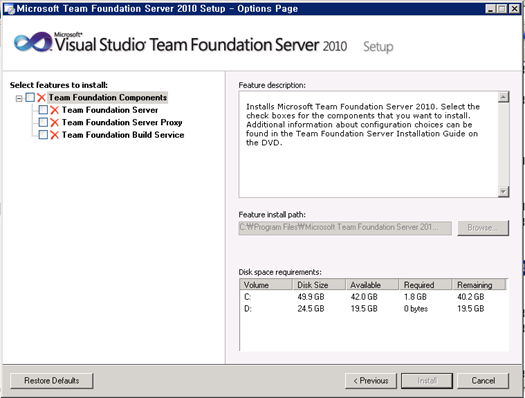
Task: Close the setup window
Action: (514, 9)
